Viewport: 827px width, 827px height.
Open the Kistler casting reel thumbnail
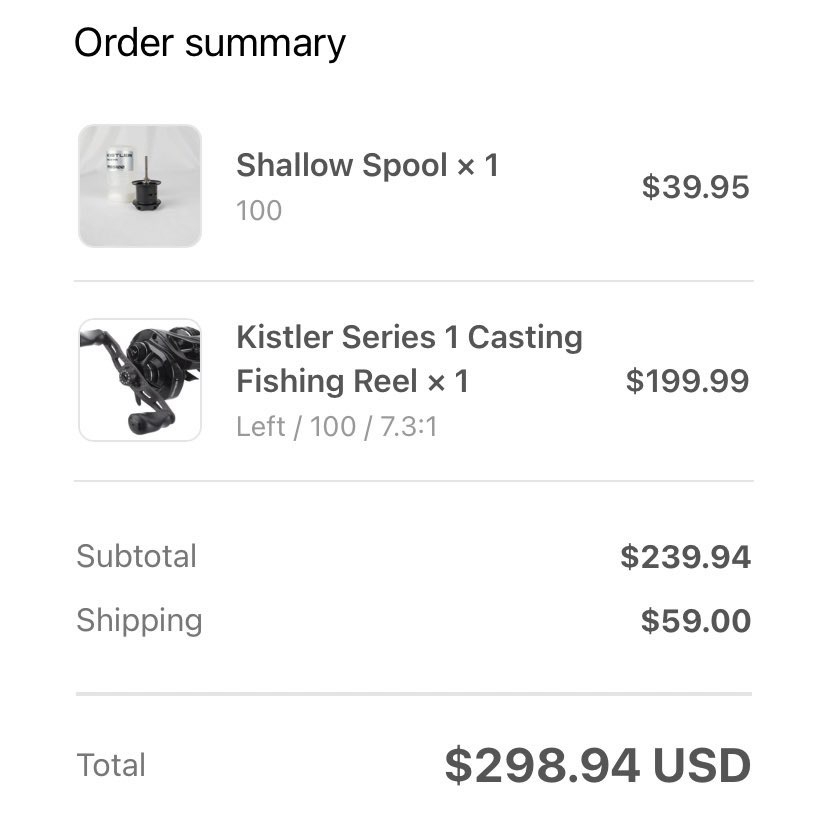tap(140, 380)
